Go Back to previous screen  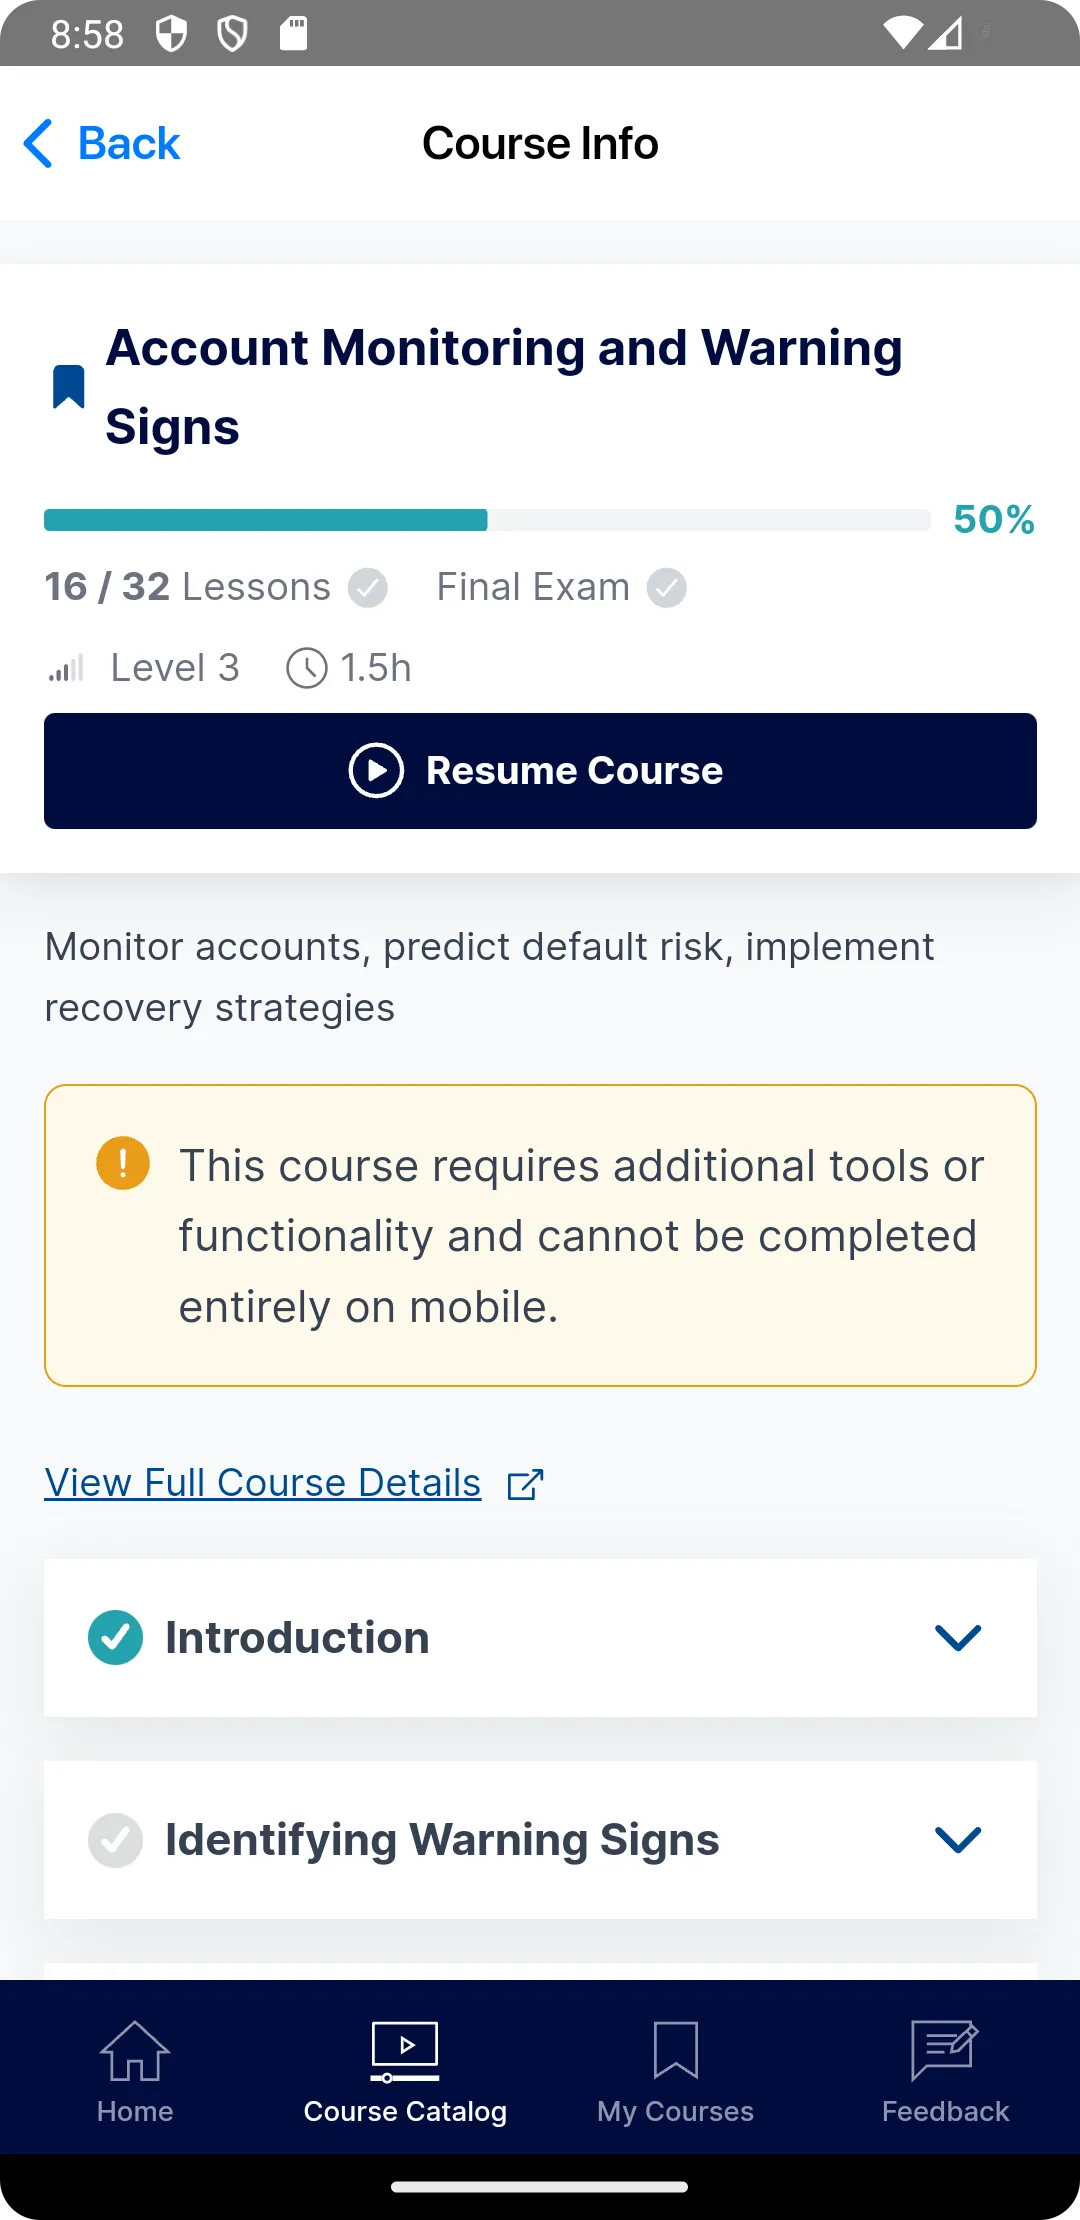pos(102,144)
